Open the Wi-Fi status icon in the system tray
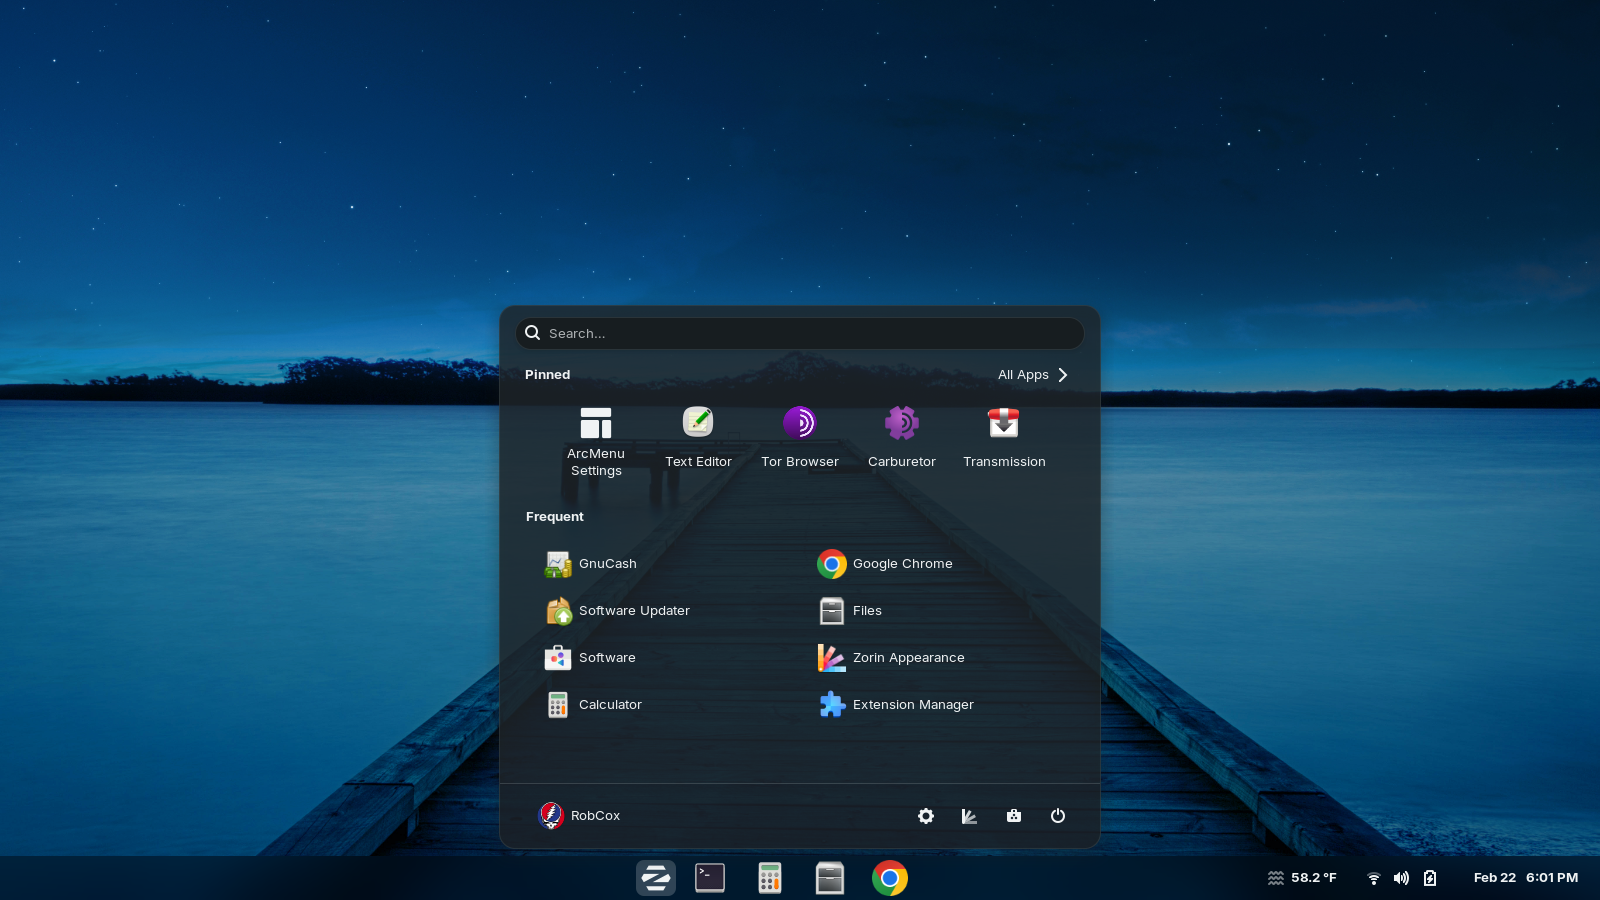Image resolution: width=1600 pixels, height=900 pixels. pyautogui.click(x=1374, y=878)
